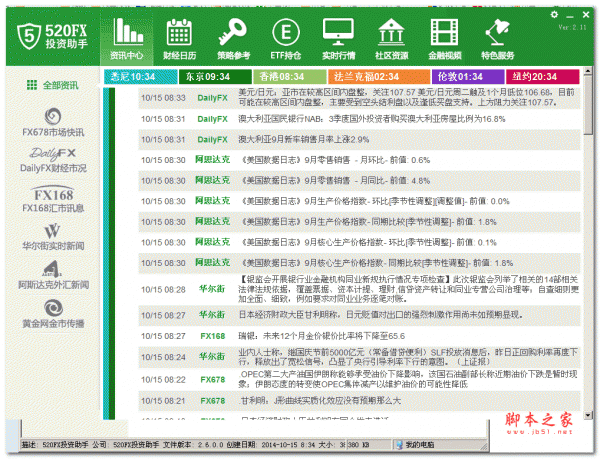Open the 银监会 08:28 华尔街 news row
This screenshot has width=600, height=459.
click(x=359, y=289)
